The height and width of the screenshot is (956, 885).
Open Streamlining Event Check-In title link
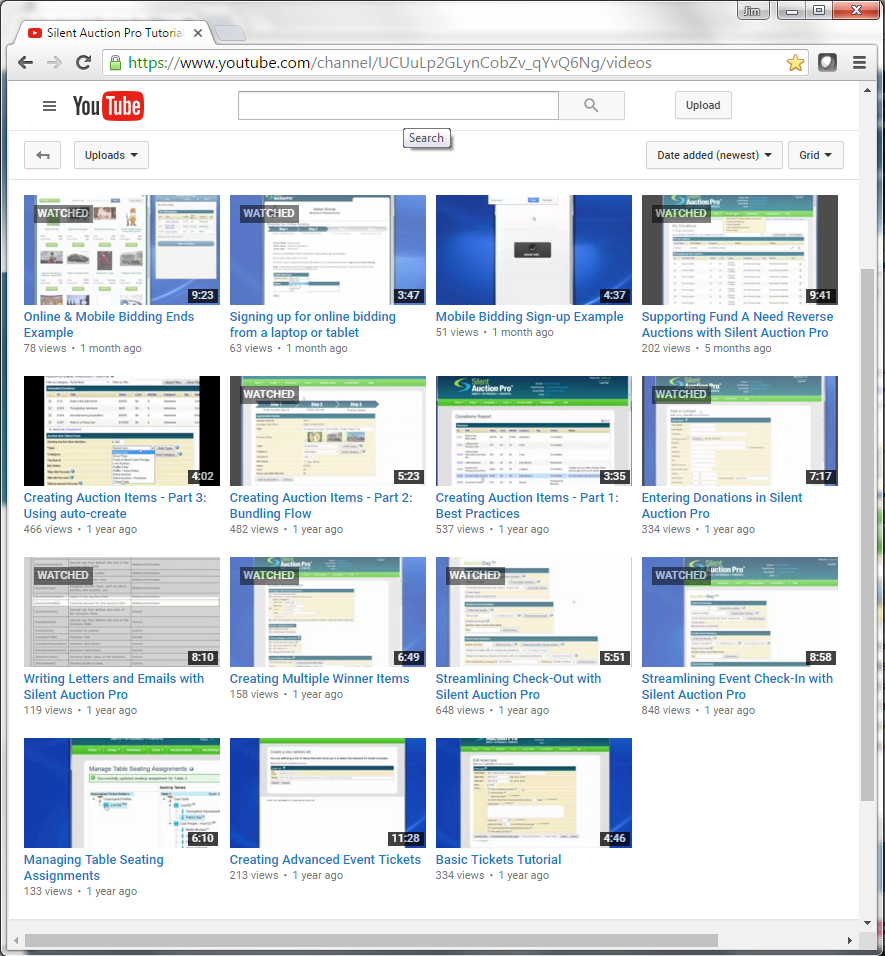coord(738,687)
